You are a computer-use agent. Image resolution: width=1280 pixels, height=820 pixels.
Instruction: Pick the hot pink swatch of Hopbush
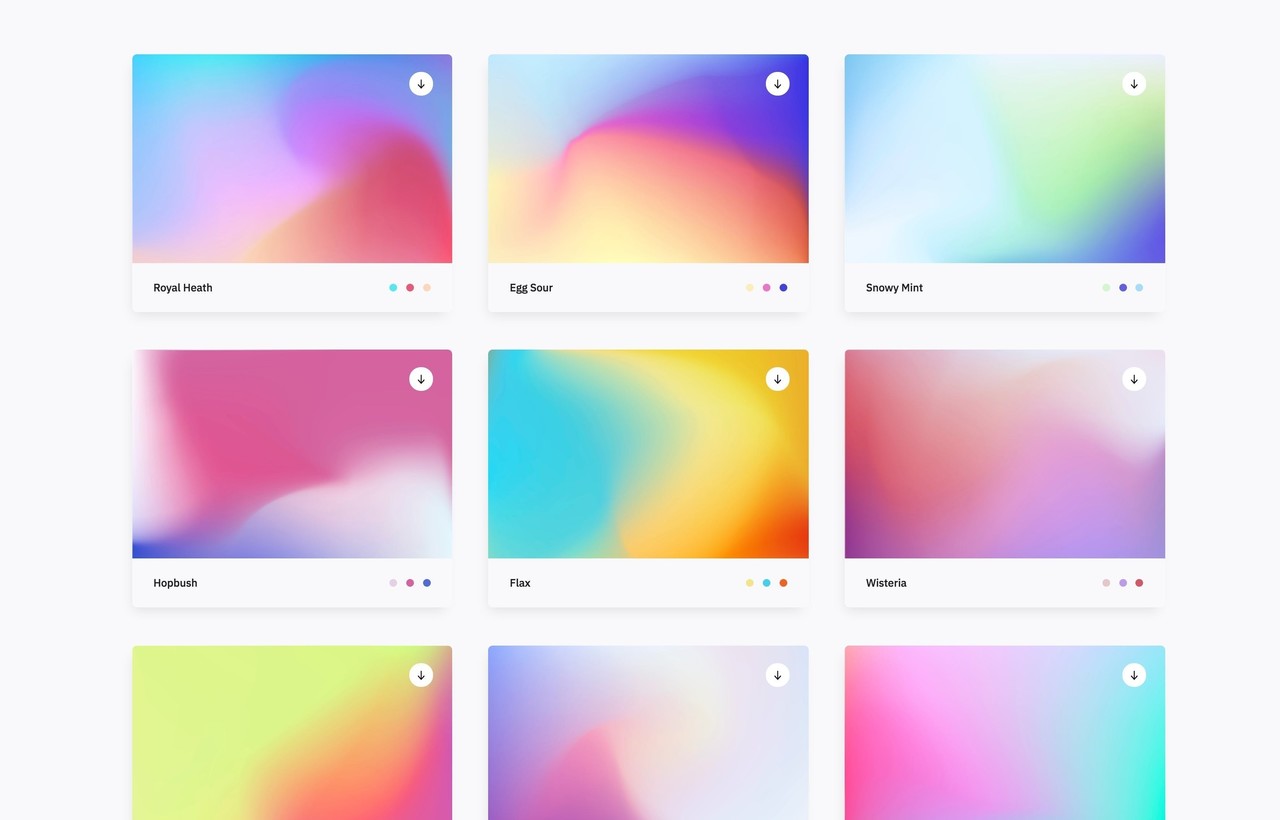tap(410, 583)
